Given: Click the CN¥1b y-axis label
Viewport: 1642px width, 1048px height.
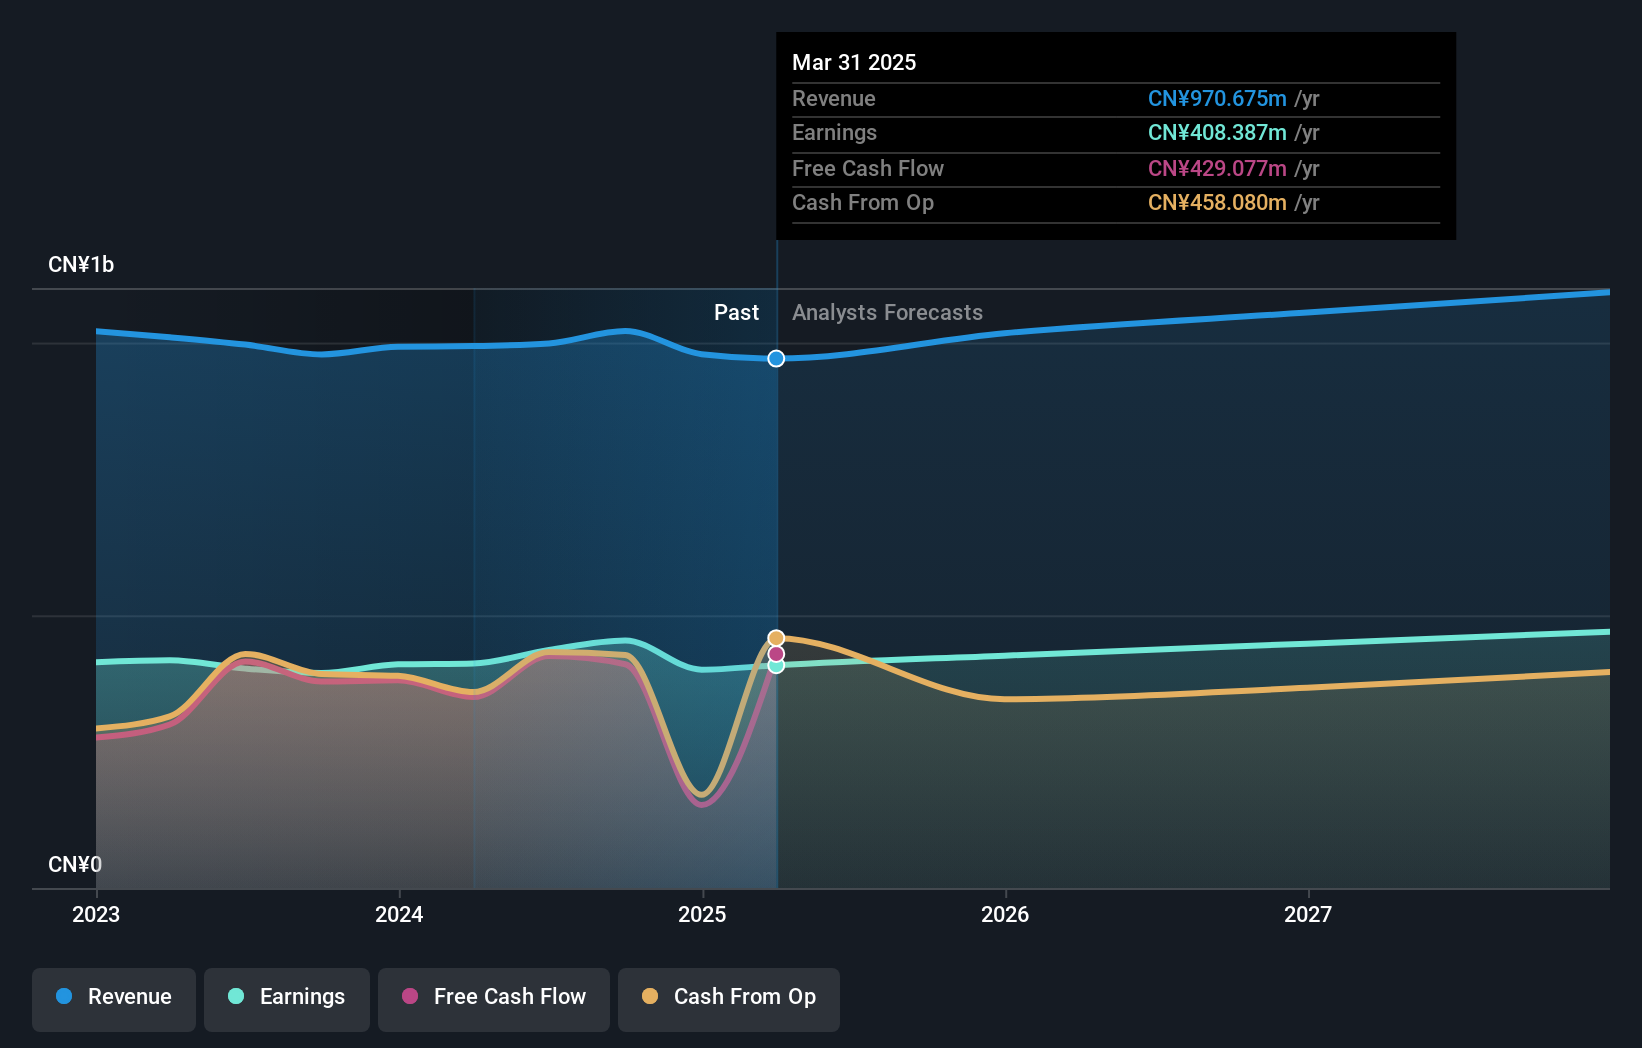Looking at the screenshot, I should tap(81, 265).
